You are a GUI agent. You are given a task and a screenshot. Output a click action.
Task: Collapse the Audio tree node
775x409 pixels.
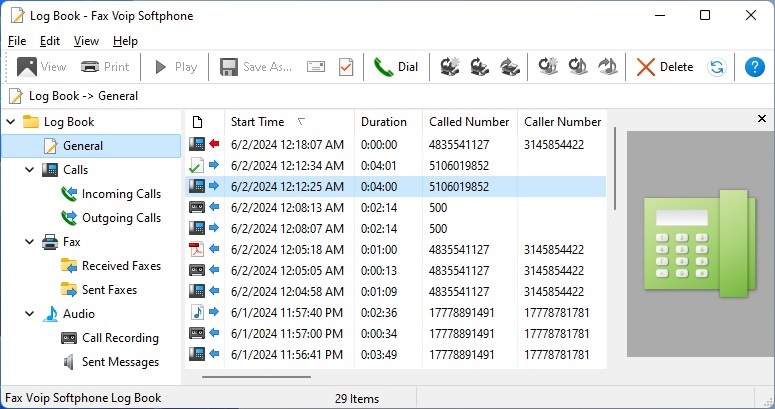click(30, 314)
